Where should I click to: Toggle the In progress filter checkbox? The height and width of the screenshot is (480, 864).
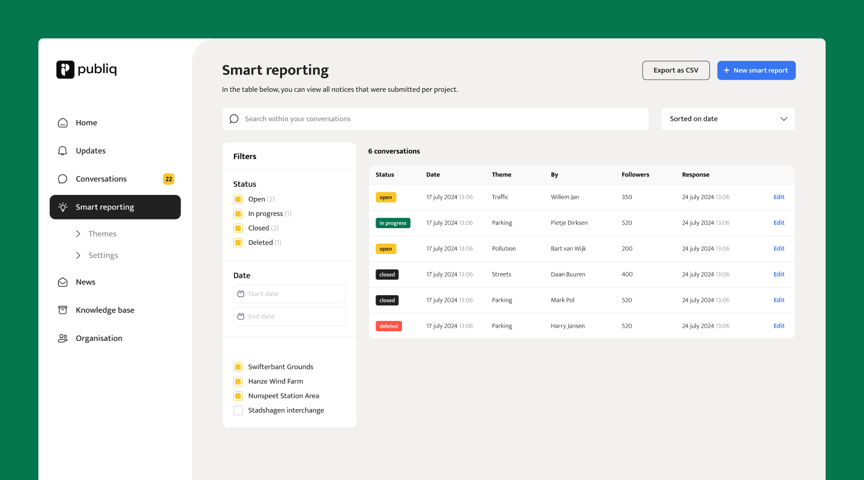[238, 213]
